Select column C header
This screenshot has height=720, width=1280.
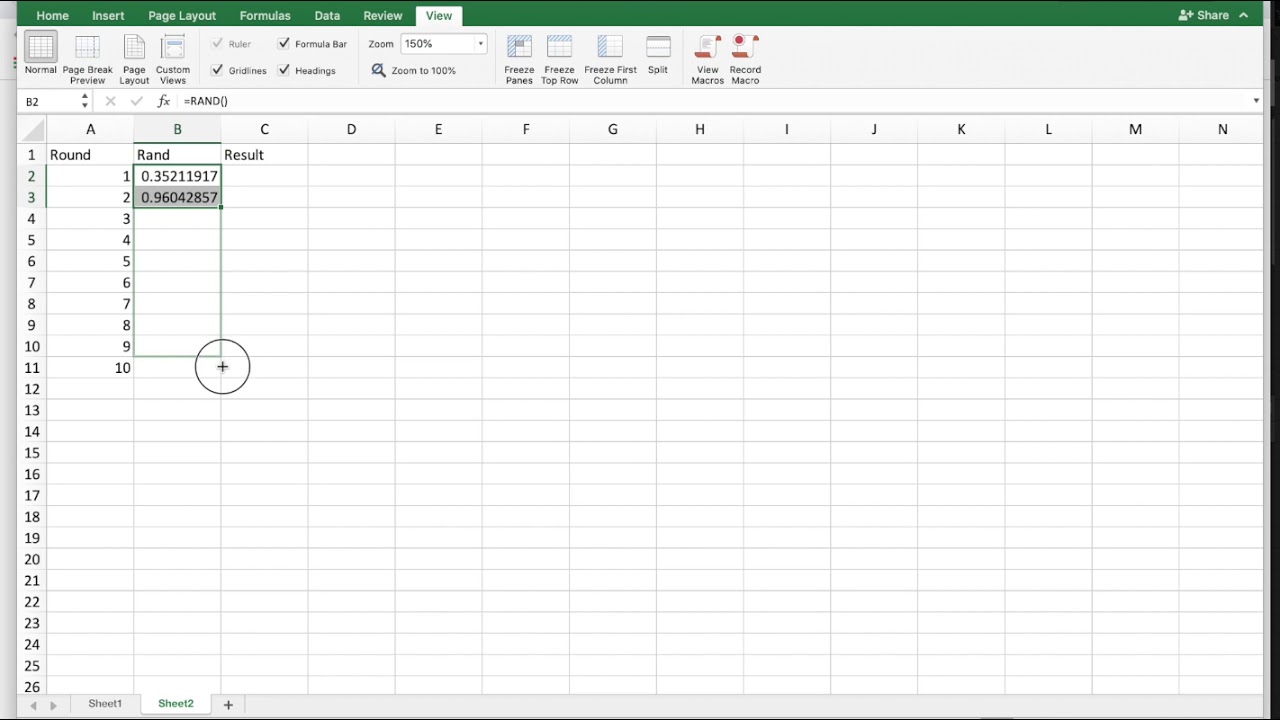pyautogui.click(x=264, y=129)
